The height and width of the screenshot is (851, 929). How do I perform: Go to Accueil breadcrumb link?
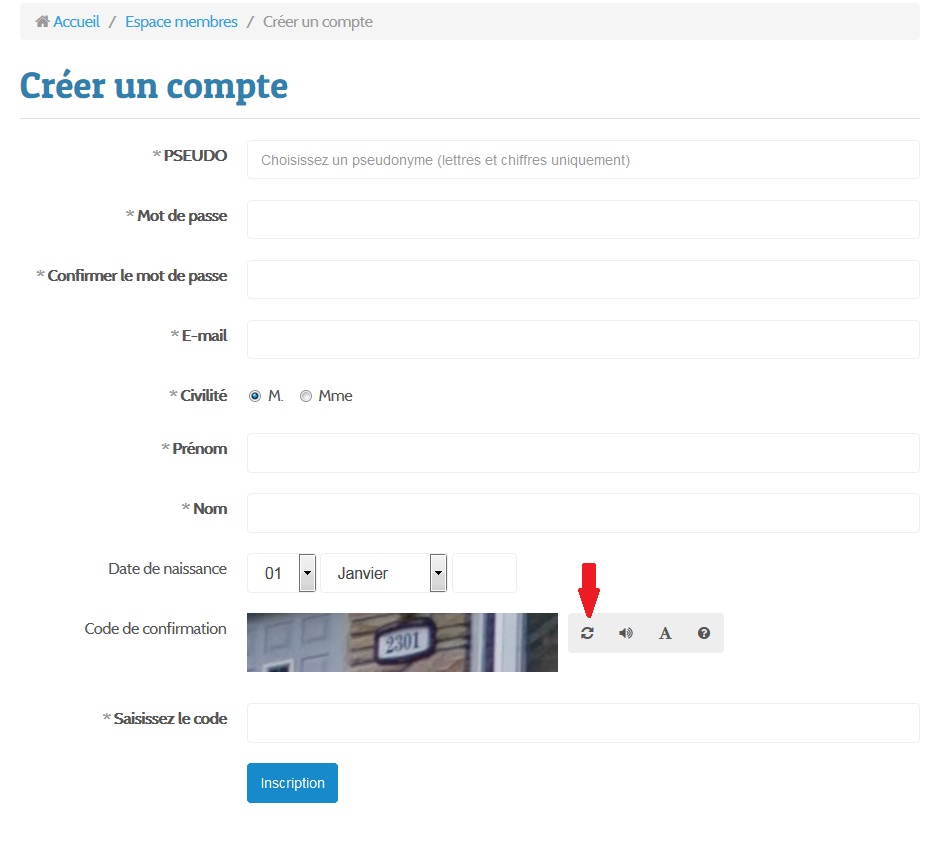[76, 22]
